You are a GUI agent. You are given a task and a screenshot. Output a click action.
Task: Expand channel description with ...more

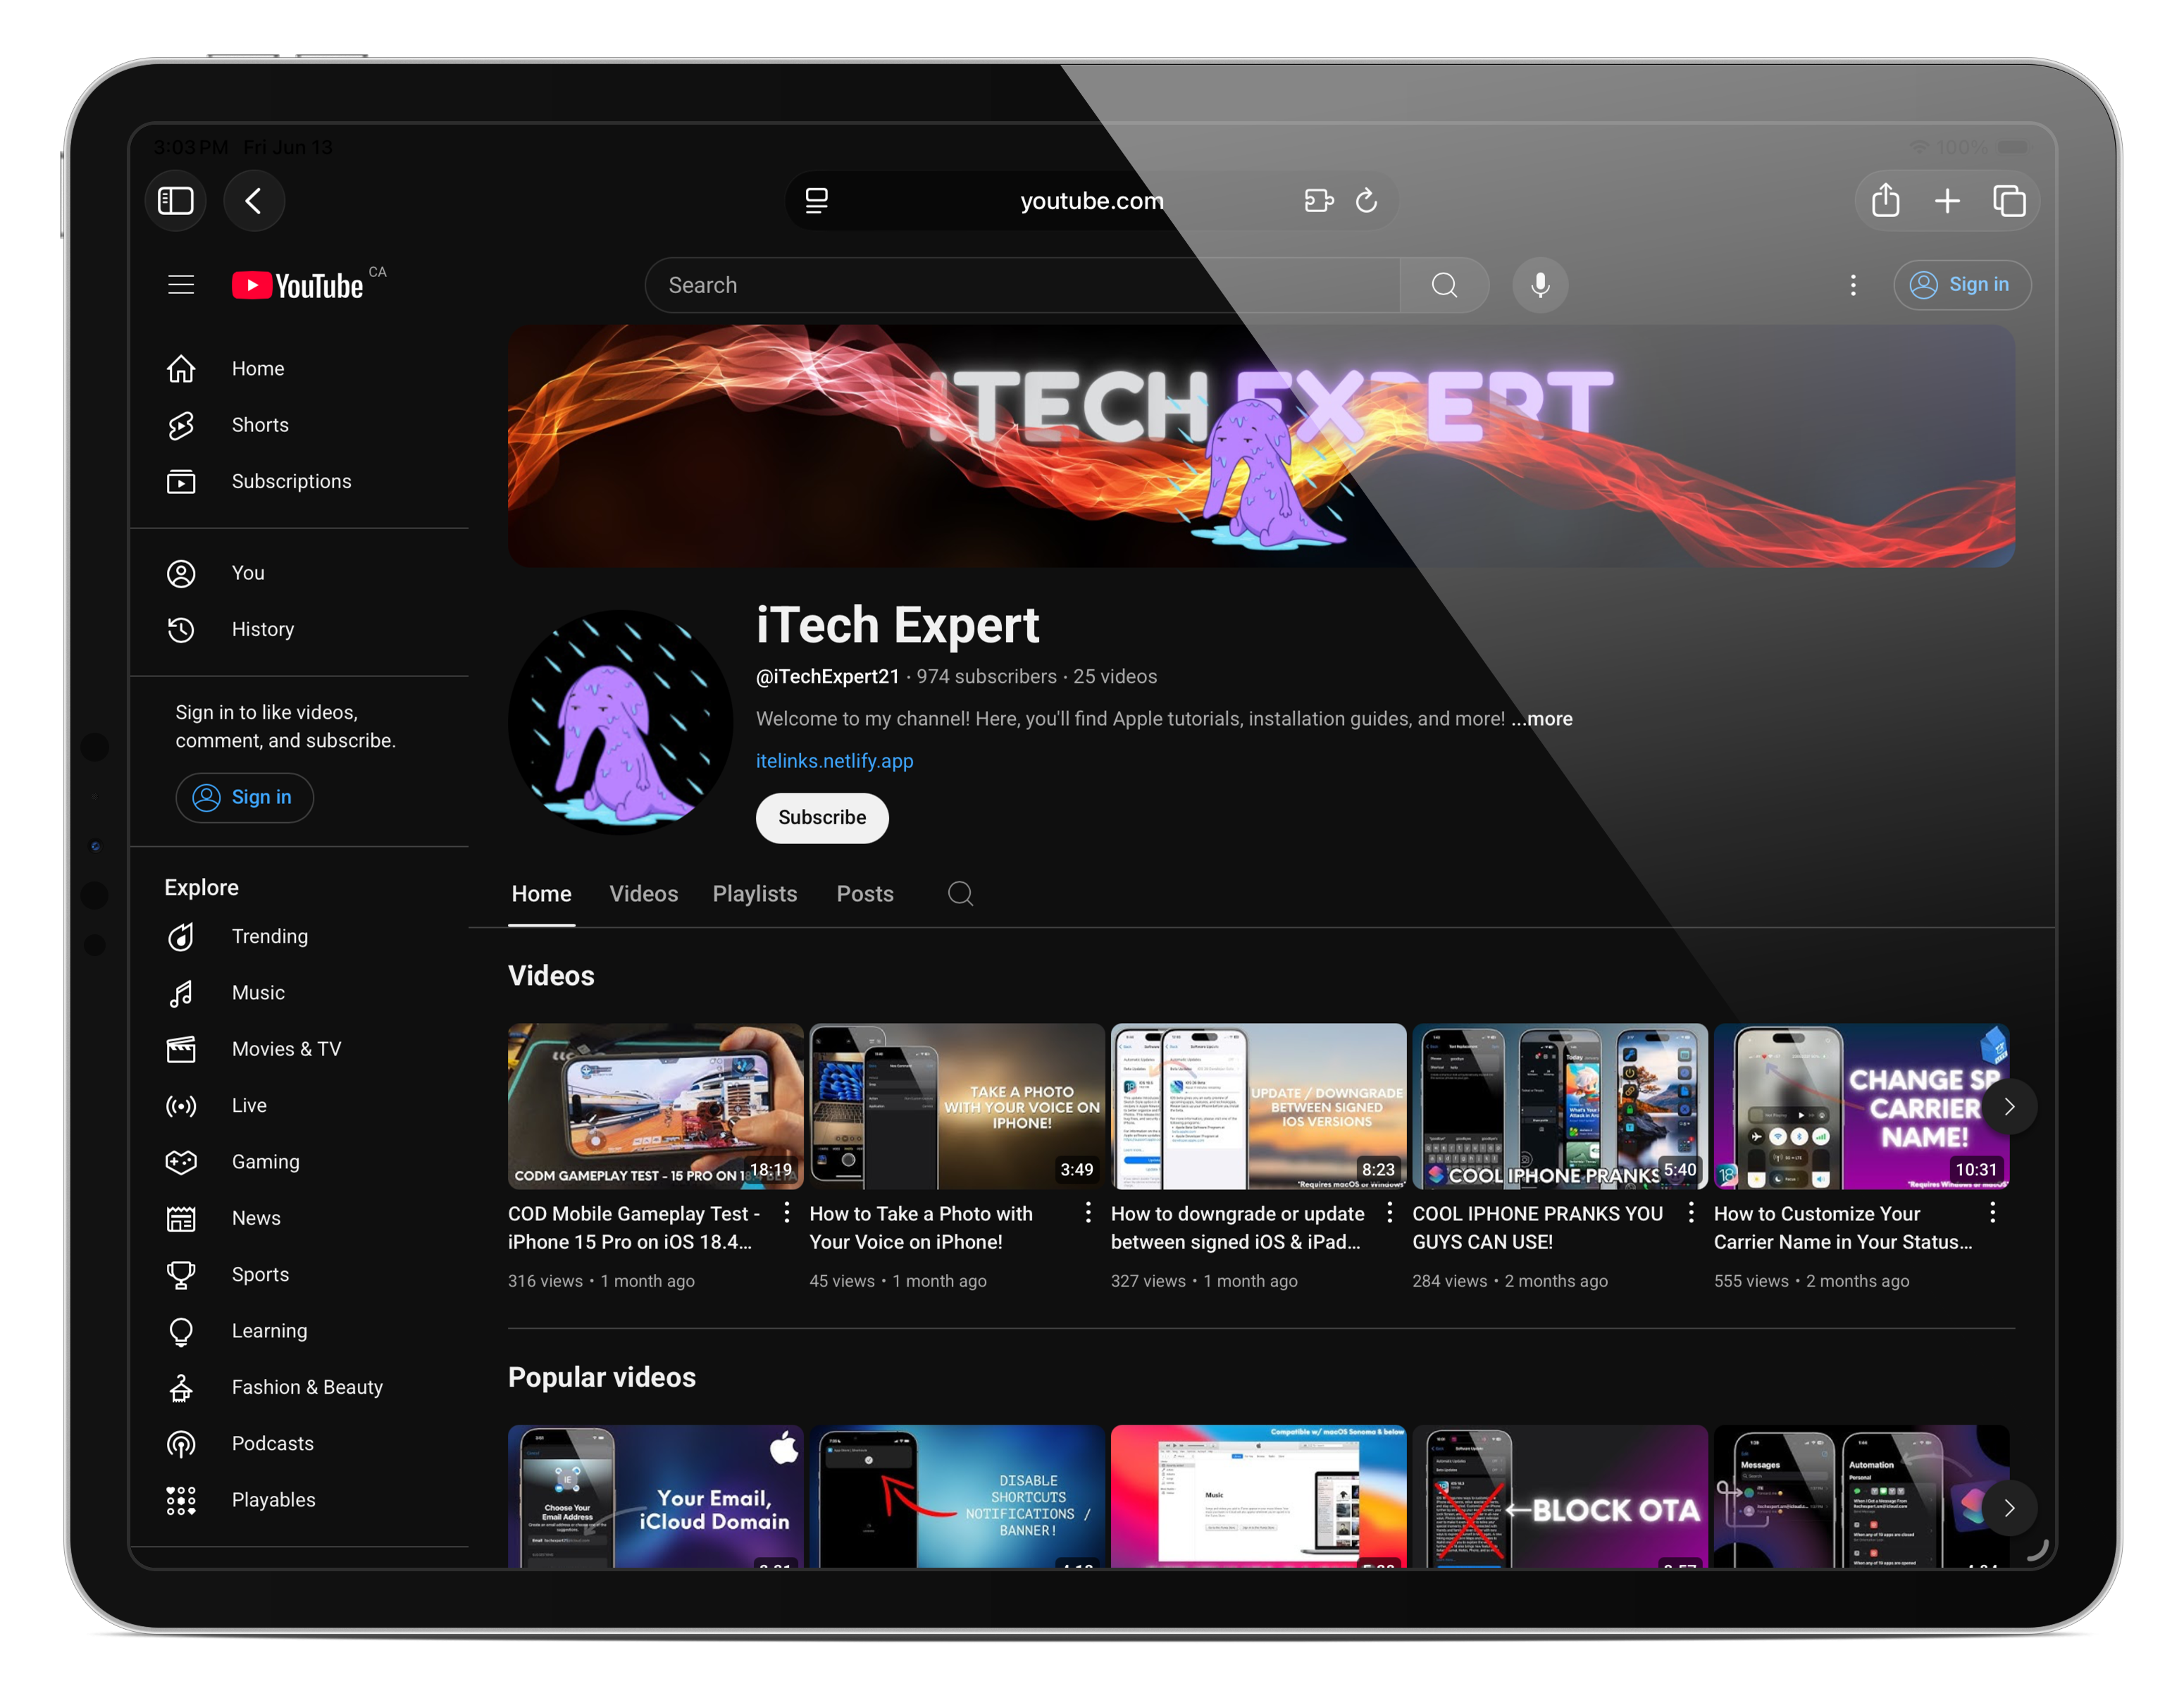coord(1541,719)
